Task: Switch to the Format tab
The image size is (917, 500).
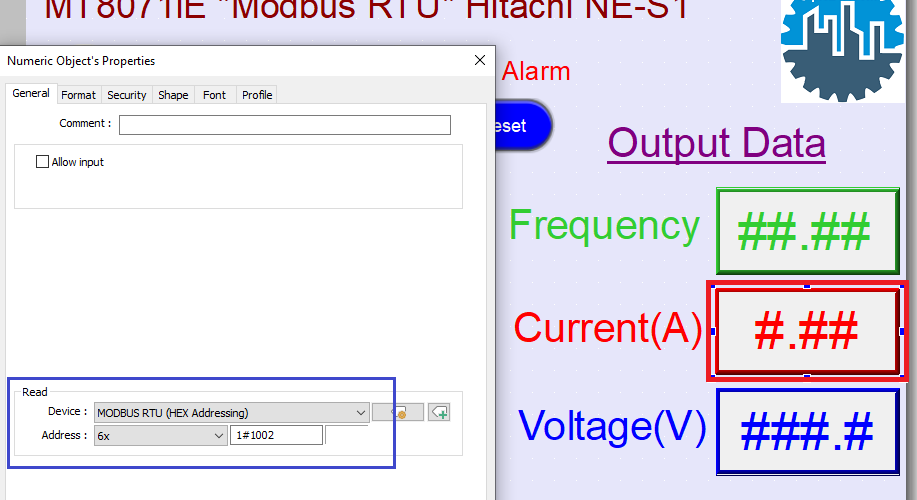Action: tap(78, 95)
